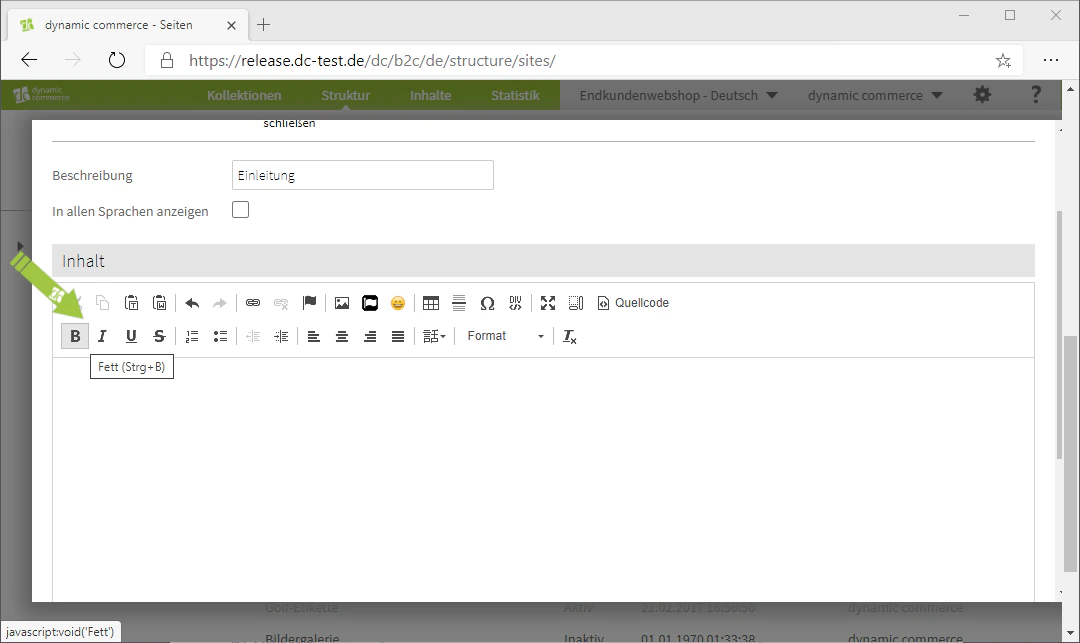The height and width of the screenshot is (643, 1080).
Task: Toggle bold formatting in the editor
Action: click(75, 336)
